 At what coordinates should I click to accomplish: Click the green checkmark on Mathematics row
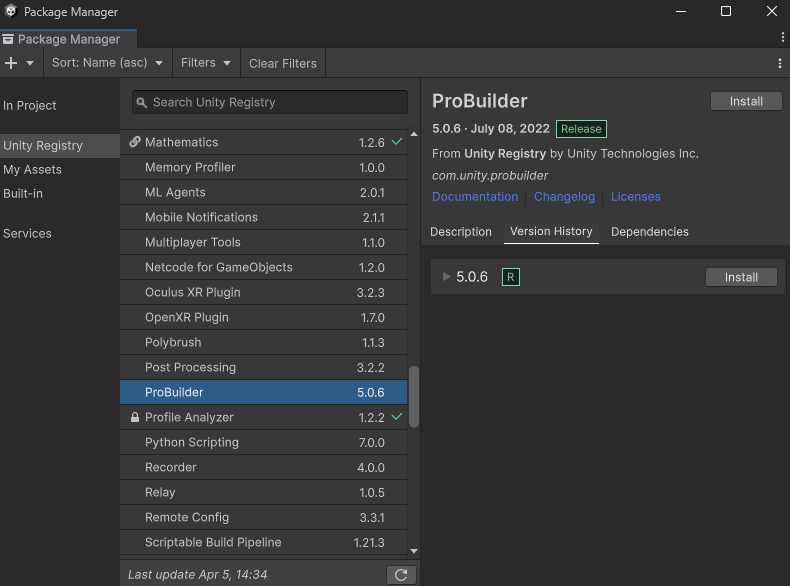397,142
